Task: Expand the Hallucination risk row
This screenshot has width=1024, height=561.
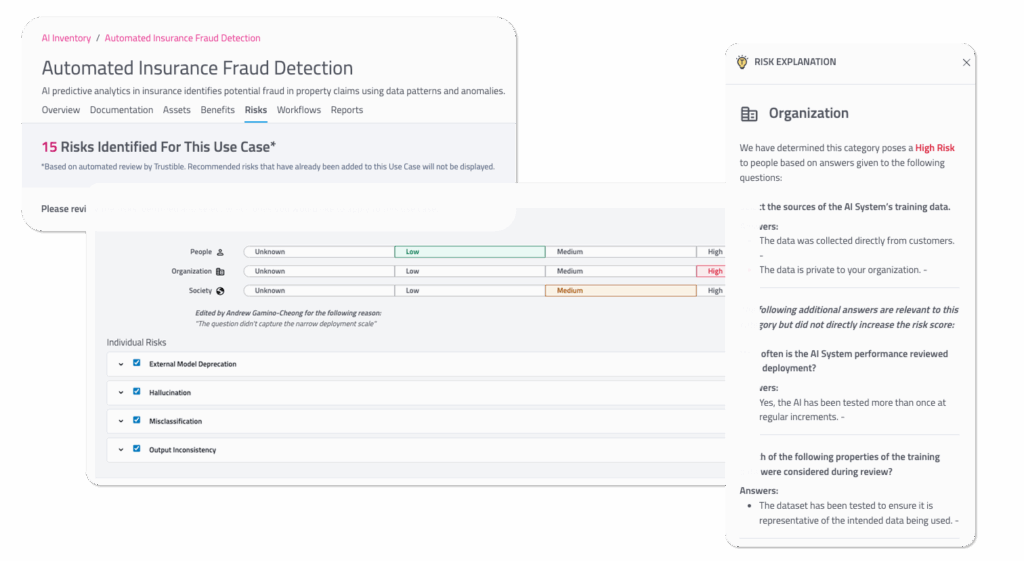Action: click(x=120, y=393)
